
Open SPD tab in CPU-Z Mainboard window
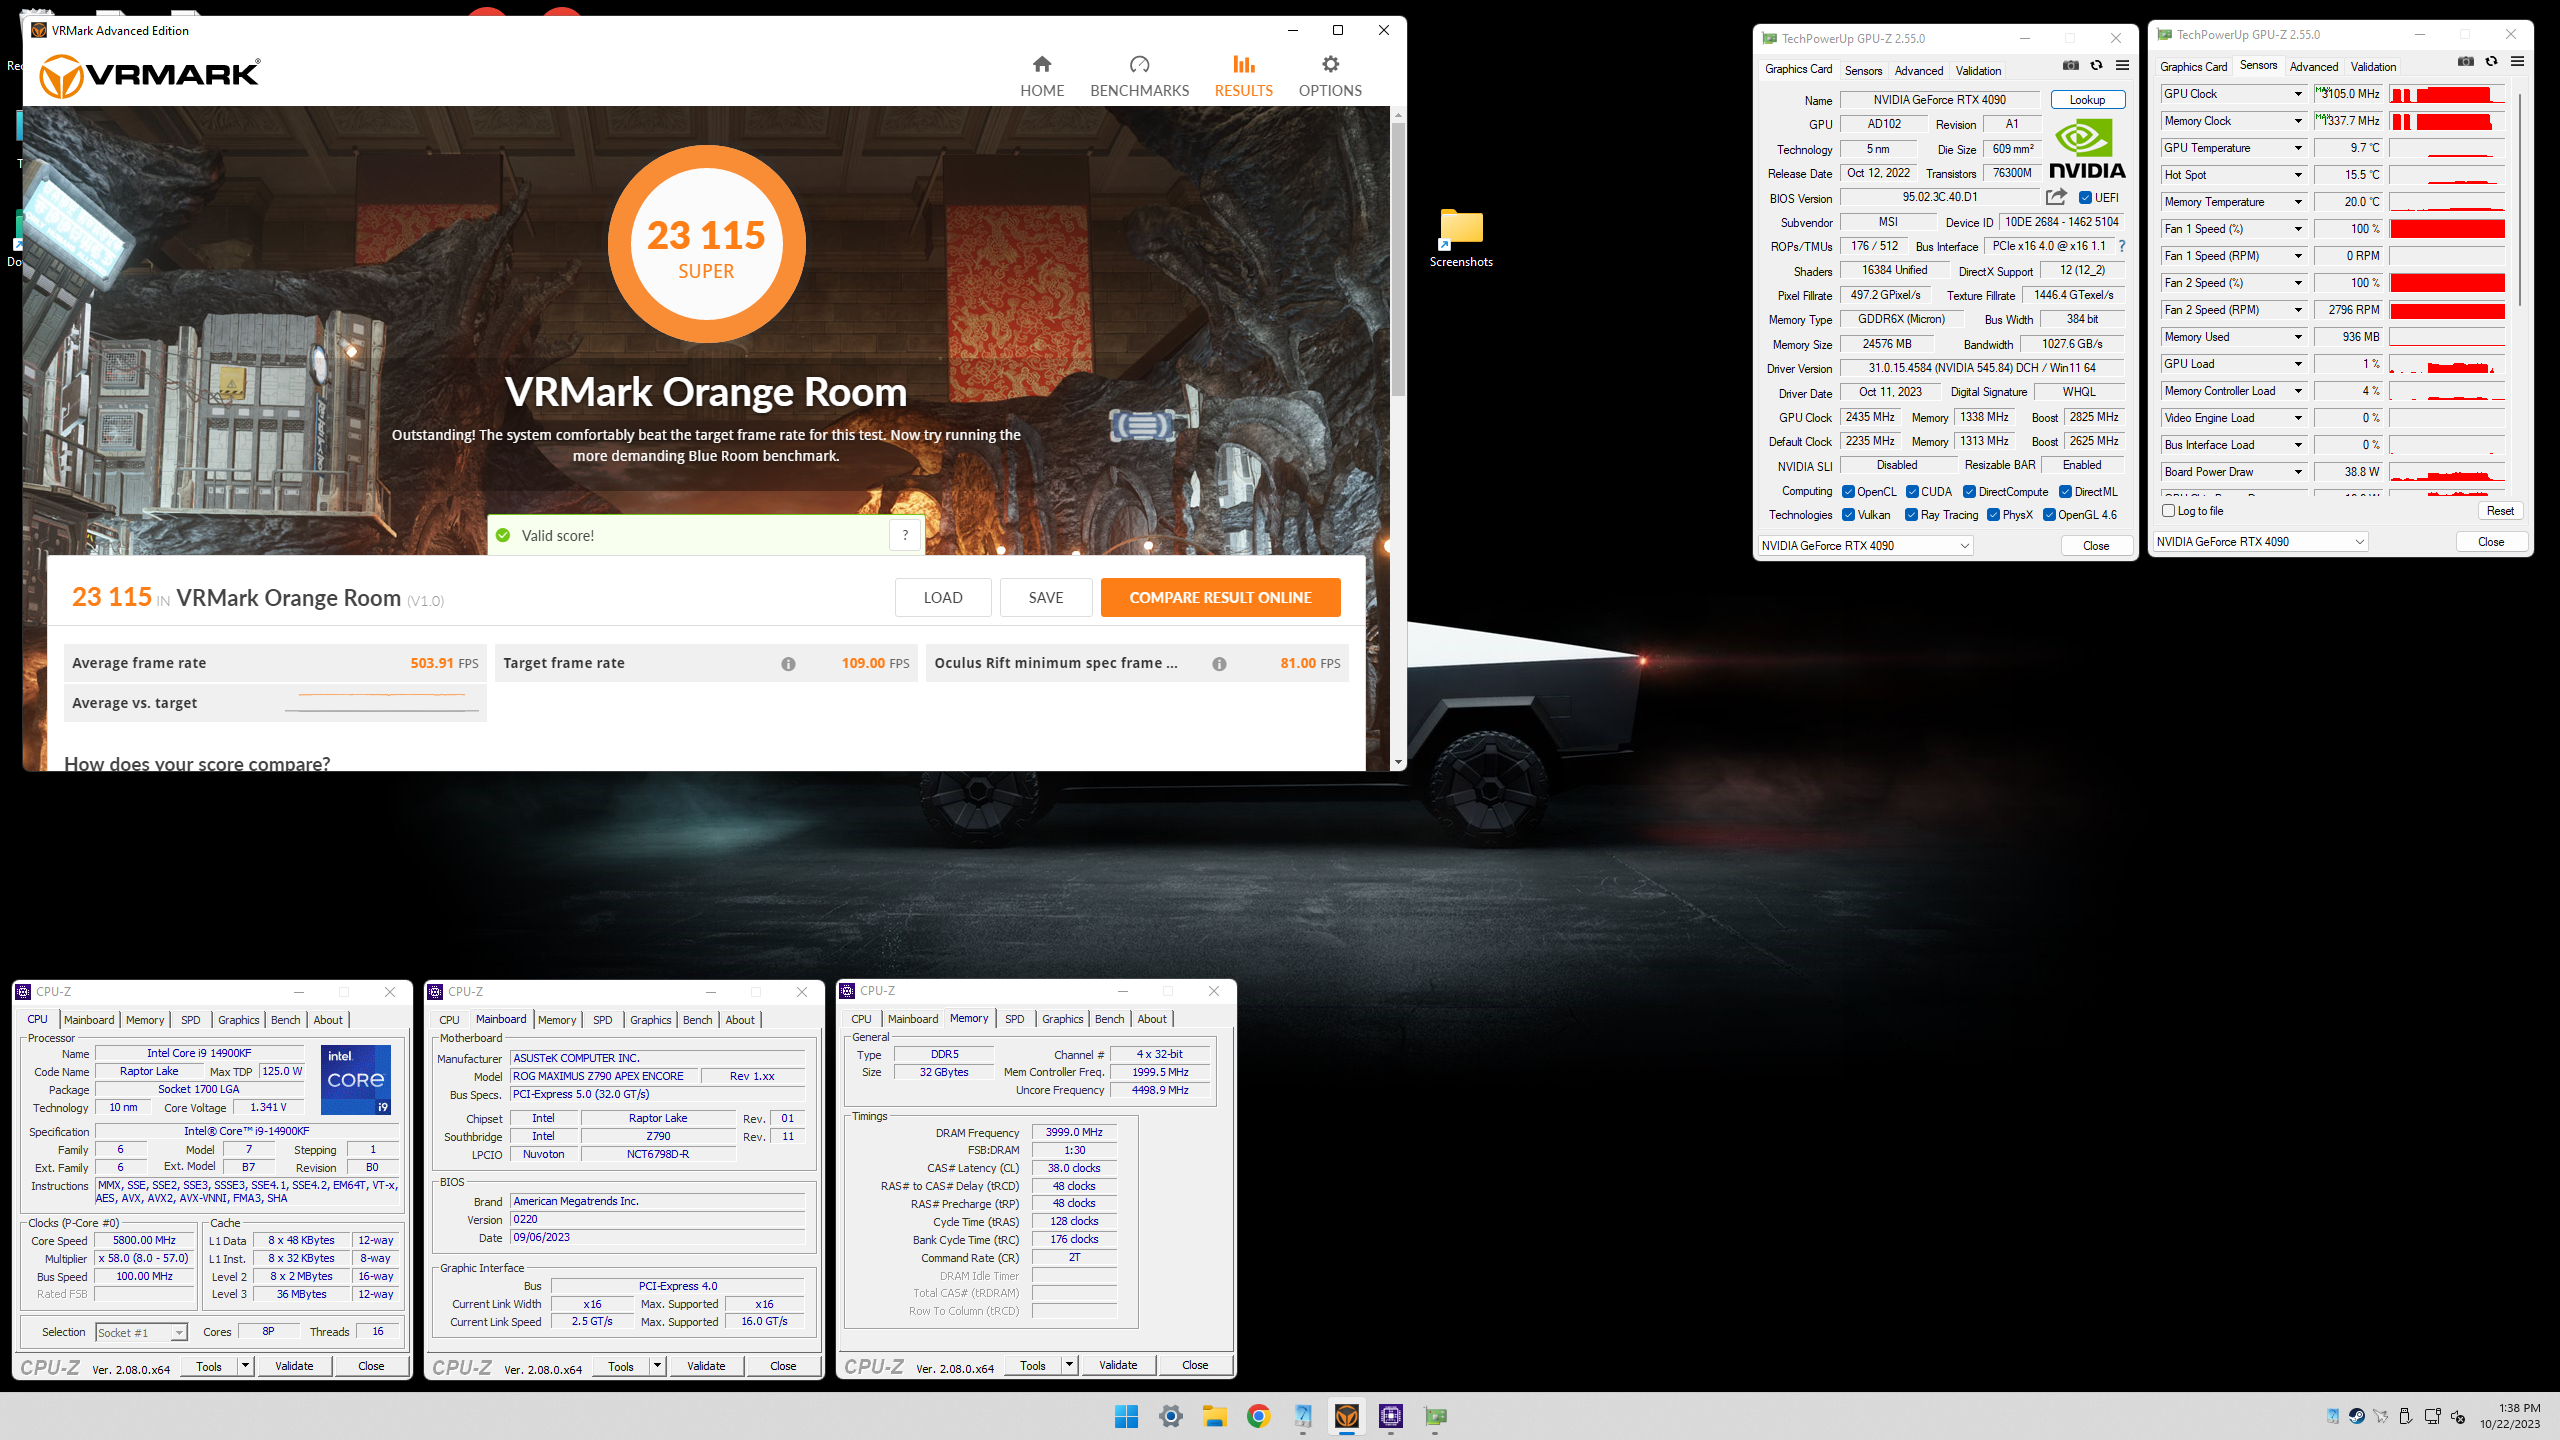(602, 1020)
